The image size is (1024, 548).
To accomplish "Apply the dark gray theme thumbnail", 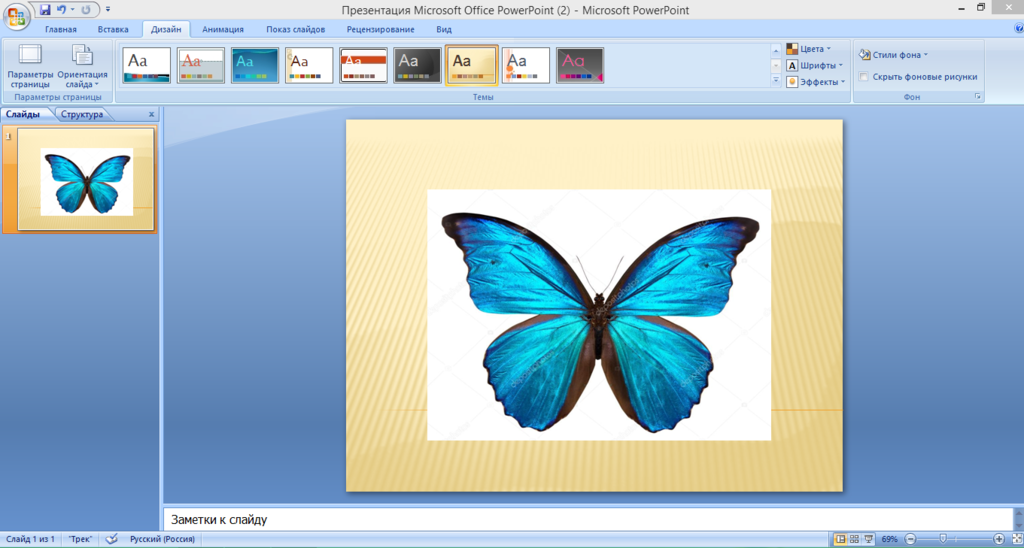I will click(x=417, y=65).
